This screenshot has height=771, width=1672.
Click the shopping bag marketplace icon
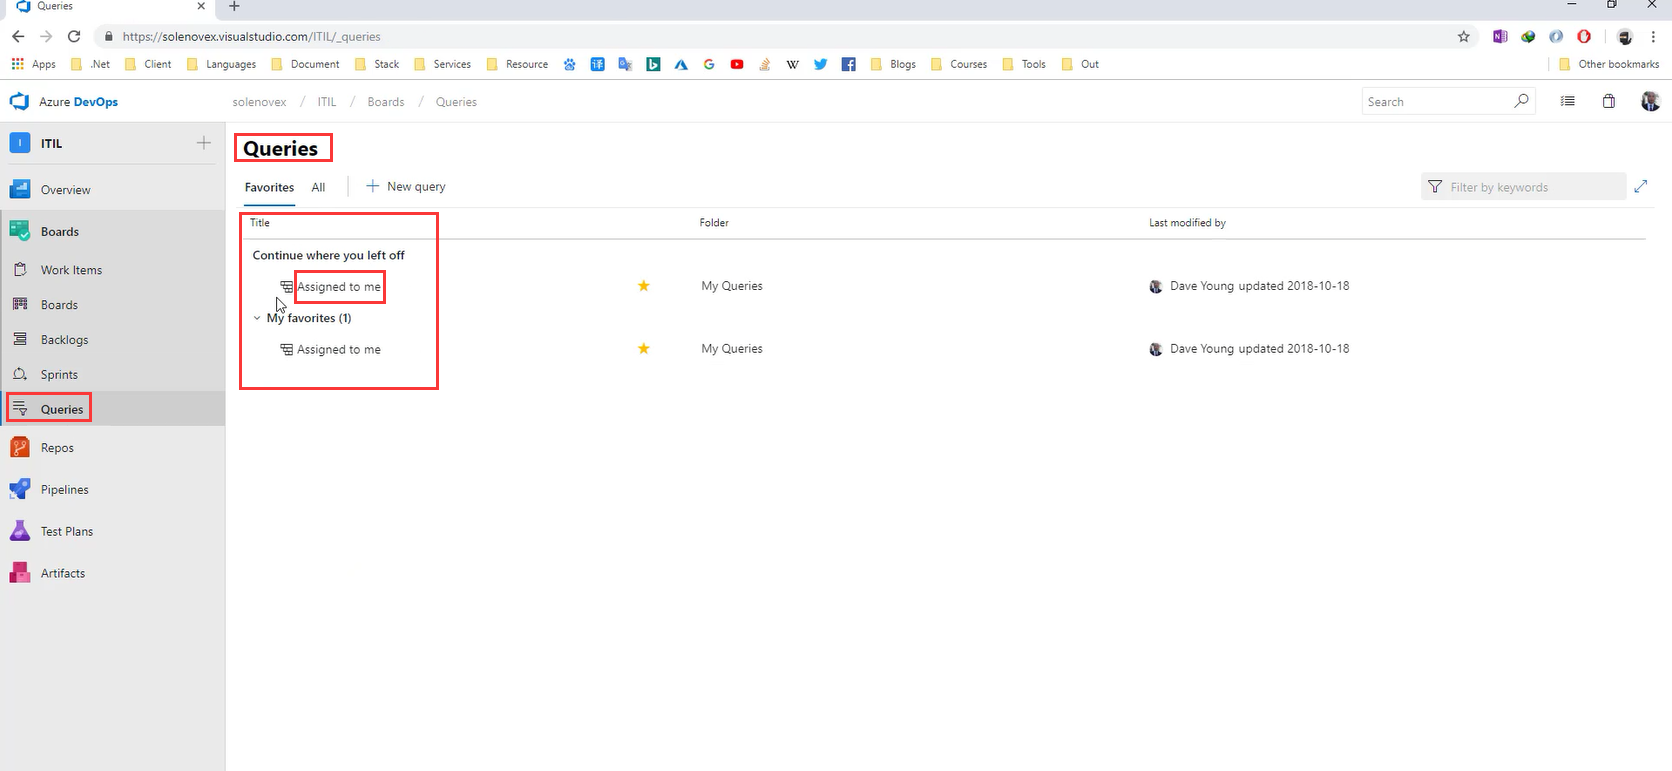click(x=1609, y=102)
